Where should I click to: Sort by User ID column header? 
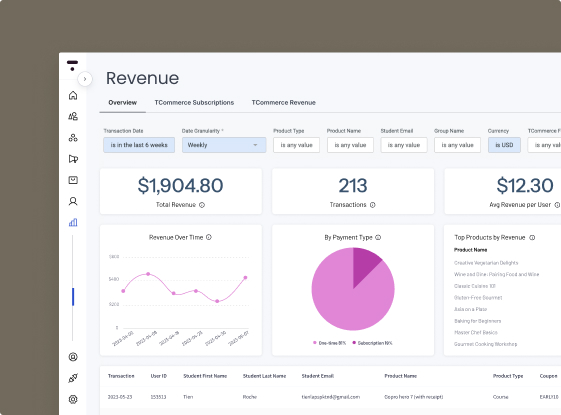point(158,376)
